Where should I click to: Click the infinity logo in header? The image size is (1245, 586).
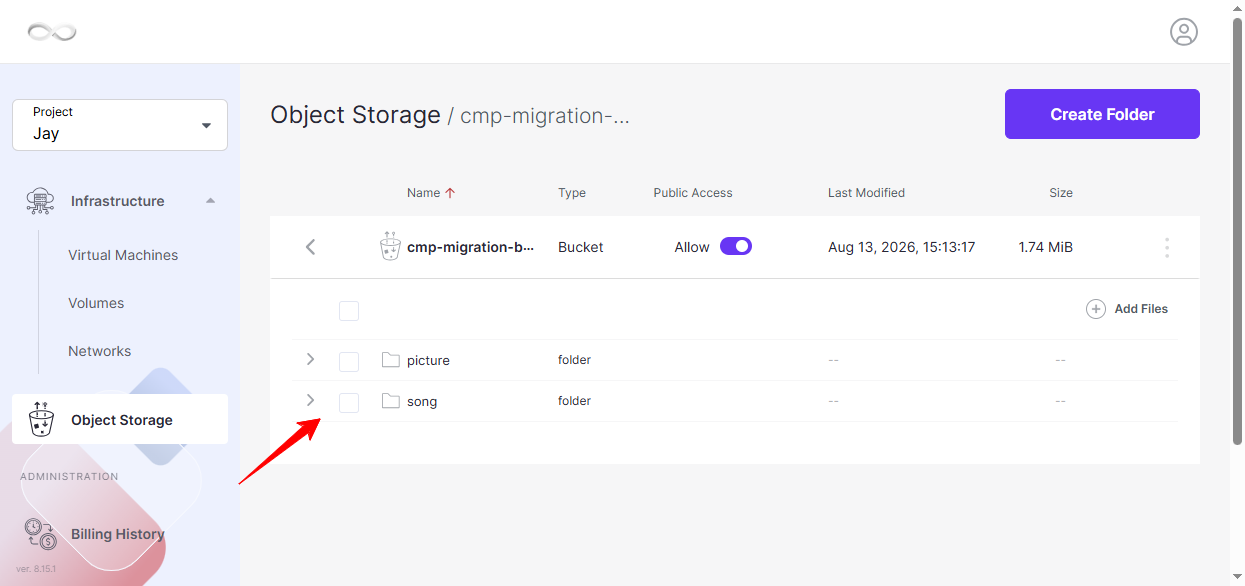click(x=52, y=32)
